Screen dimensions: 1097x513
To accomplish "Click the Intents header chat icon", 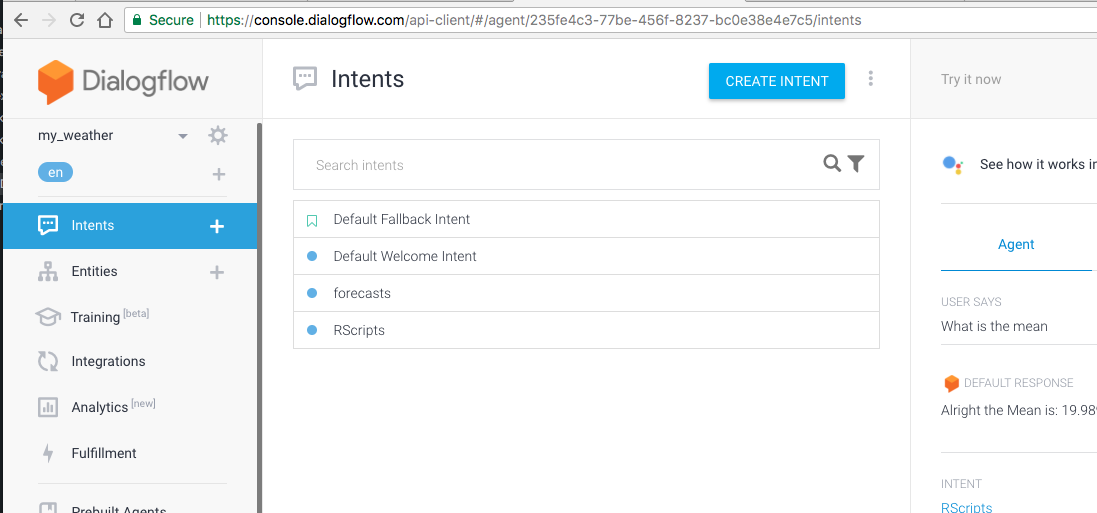I will coord(304,78).
